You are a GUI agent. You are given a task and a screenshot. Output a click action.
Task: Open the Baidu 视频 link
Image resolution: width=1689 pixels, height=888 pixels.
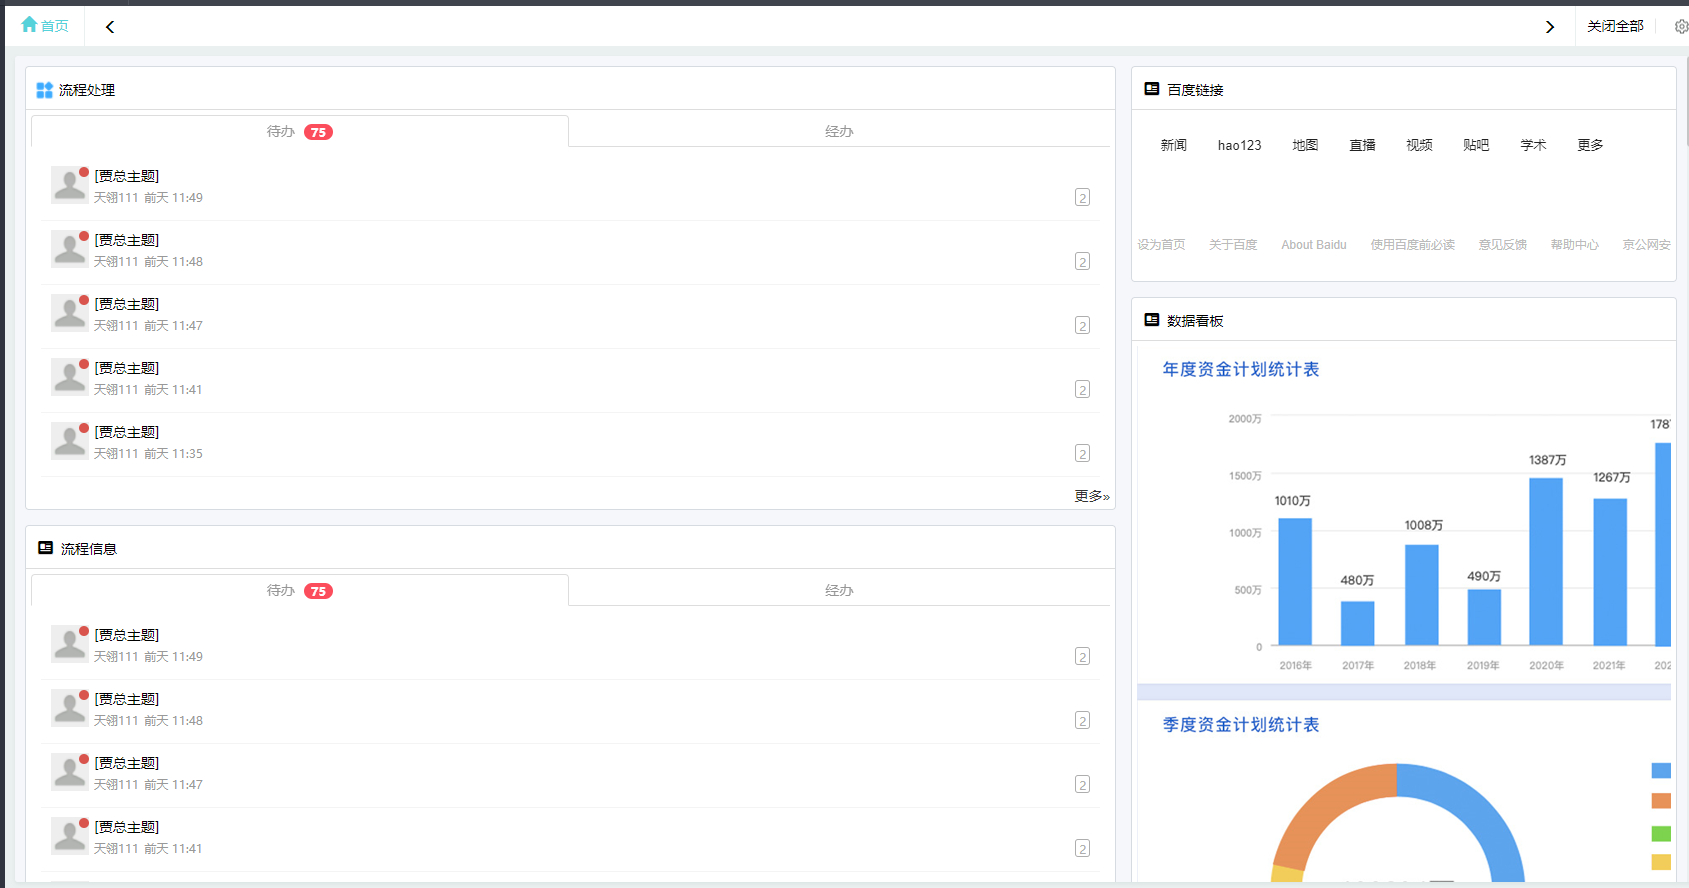coord(1419,145)
